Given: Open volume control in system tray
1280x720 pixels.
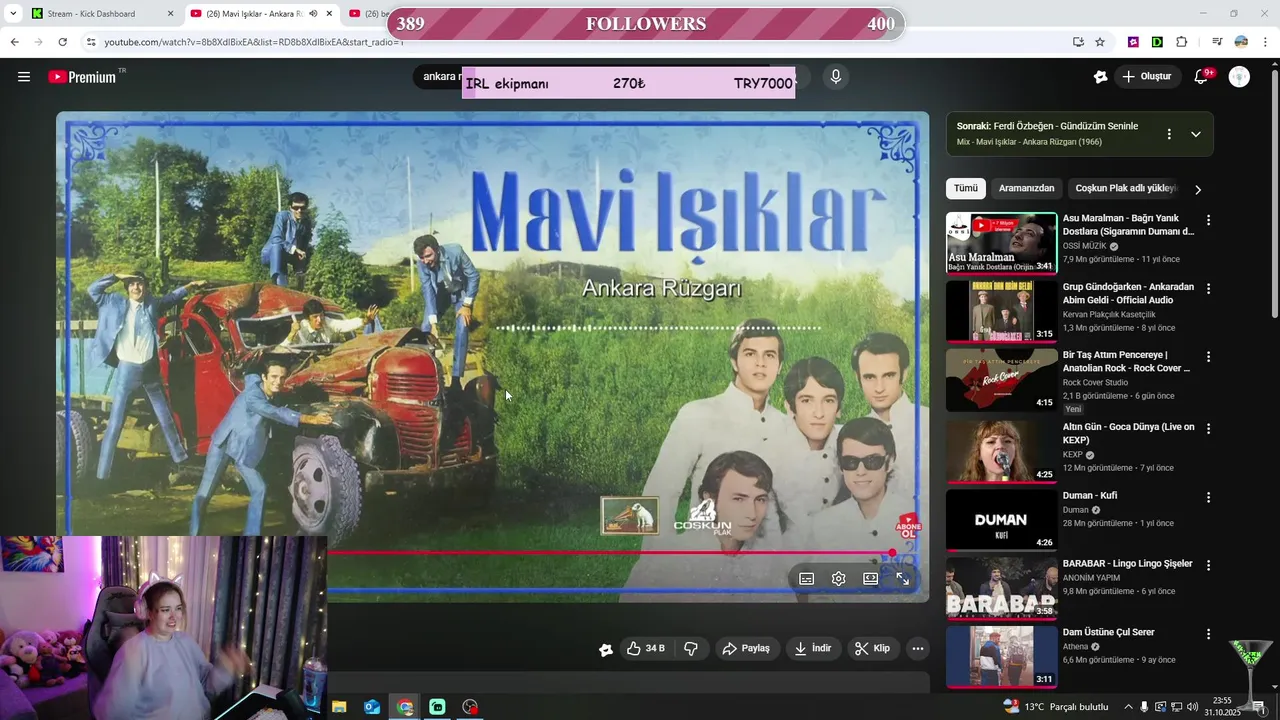Looking at the screenshot, I should click(x=1193, y=707).
